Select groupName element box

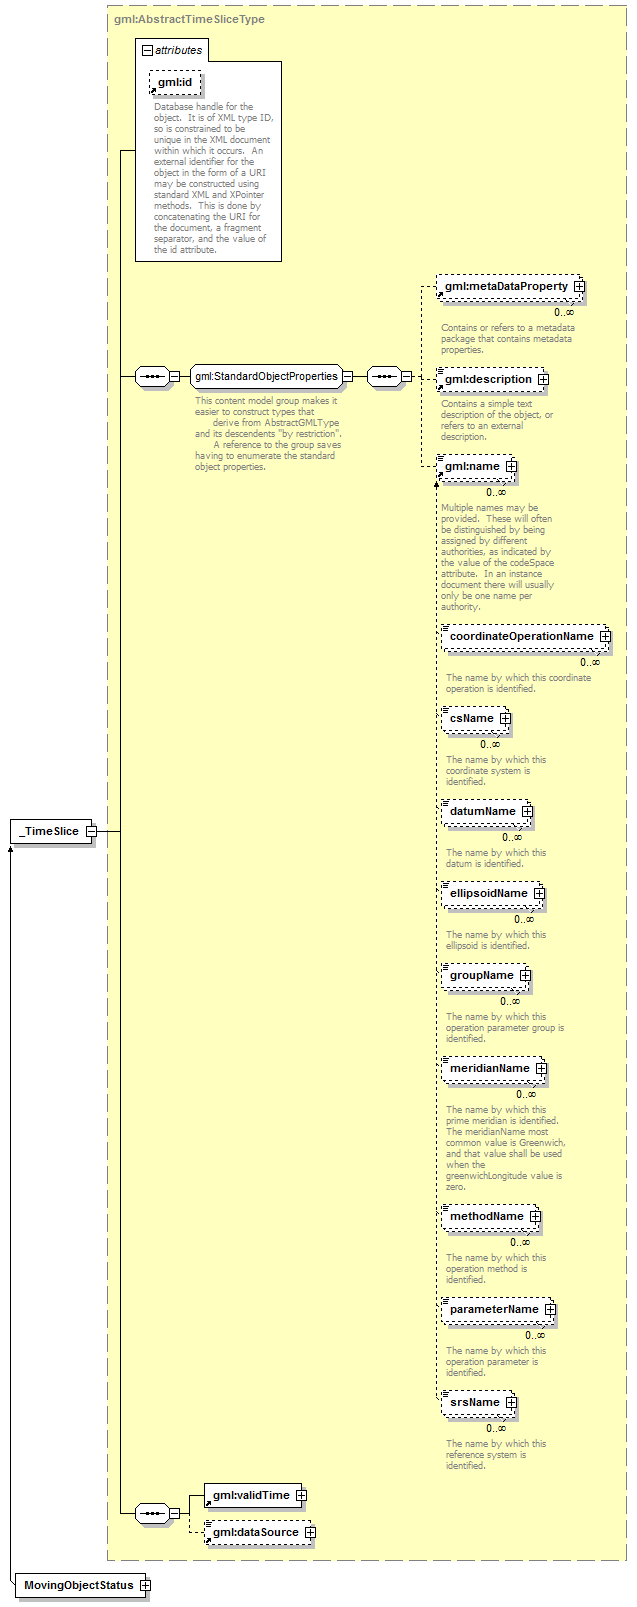point(483,976)
